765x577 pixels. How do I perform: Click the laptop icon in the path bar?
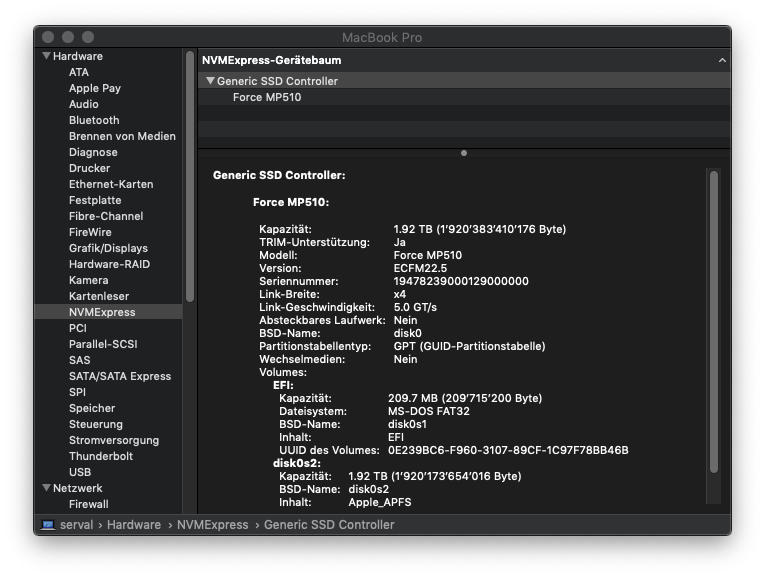coord(48,525)
